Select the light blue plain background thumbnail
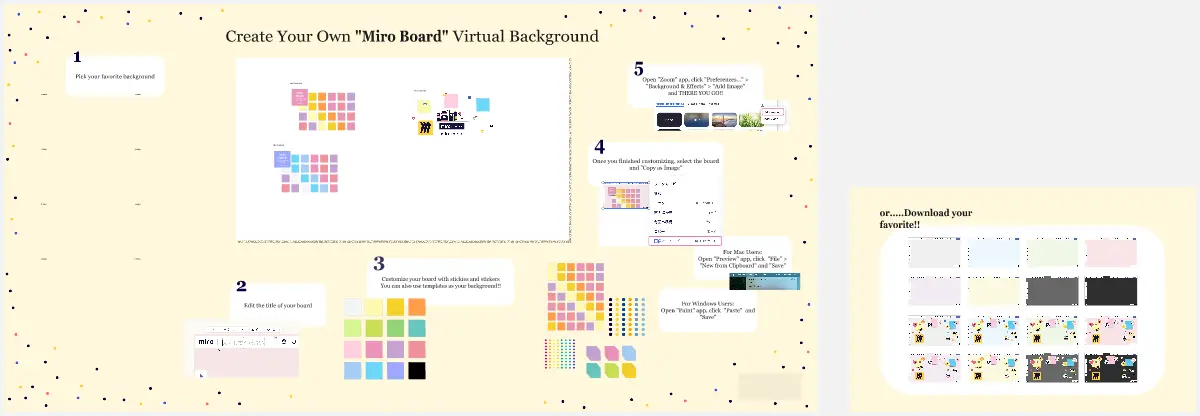The height and width of the screenshot is (416, 1200). (x=993, y=252)
